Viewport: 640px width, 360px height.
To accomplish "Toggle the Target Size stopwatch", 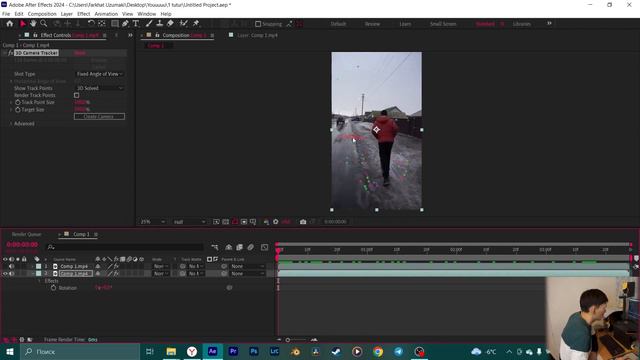I will [x=18, y=110].
